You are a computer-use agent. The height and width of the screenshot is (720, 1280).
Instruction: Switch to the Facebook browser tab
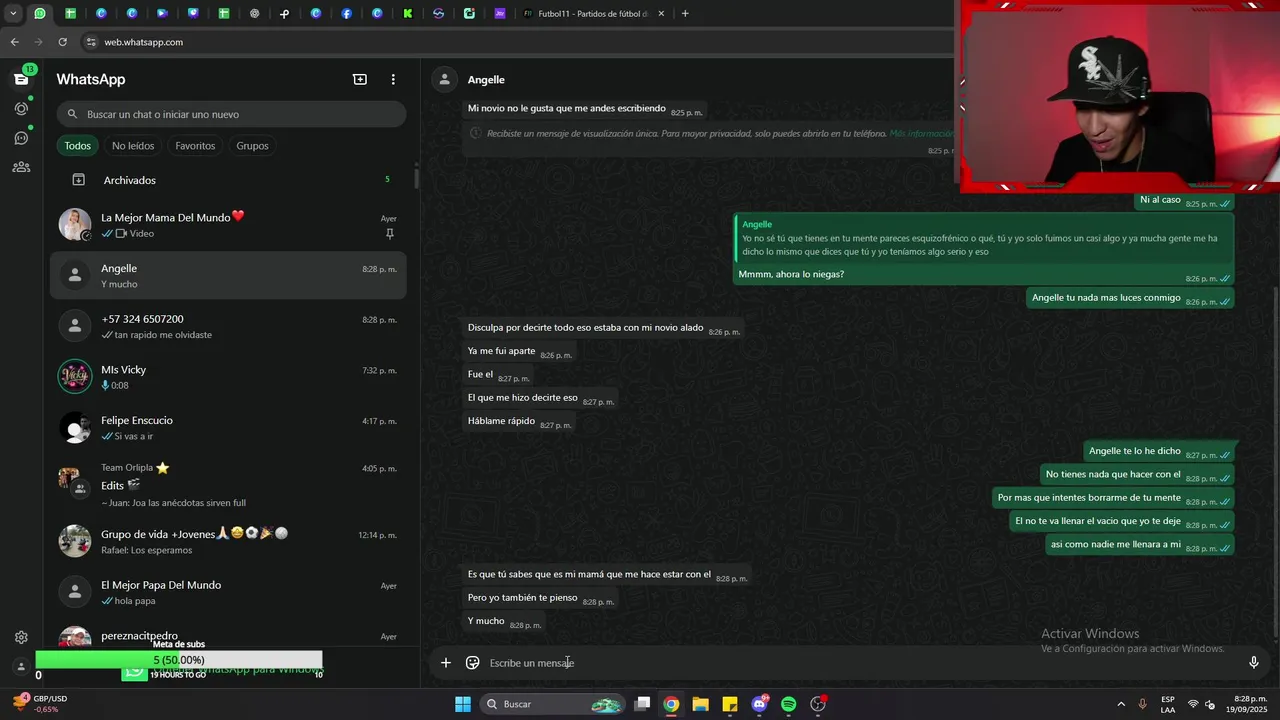[x=346, y=14]
